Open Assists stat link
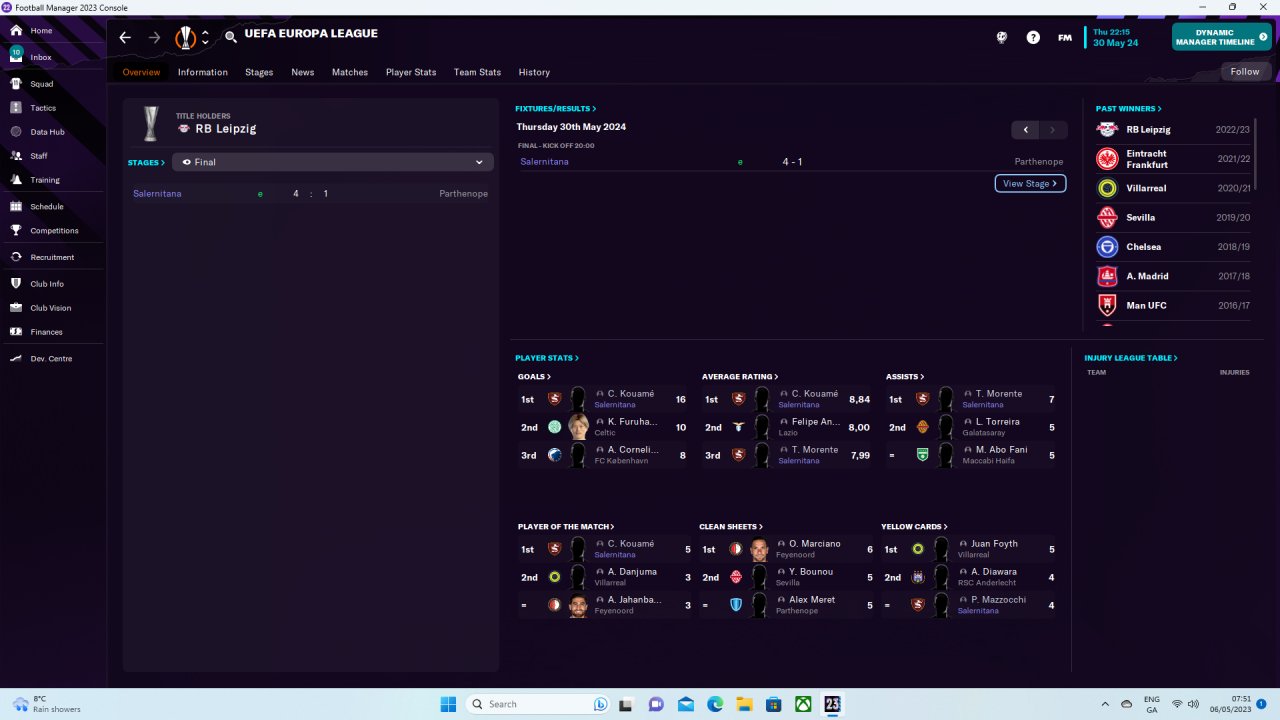Viewport: 1280px width, 720px height. coord(904,377)
